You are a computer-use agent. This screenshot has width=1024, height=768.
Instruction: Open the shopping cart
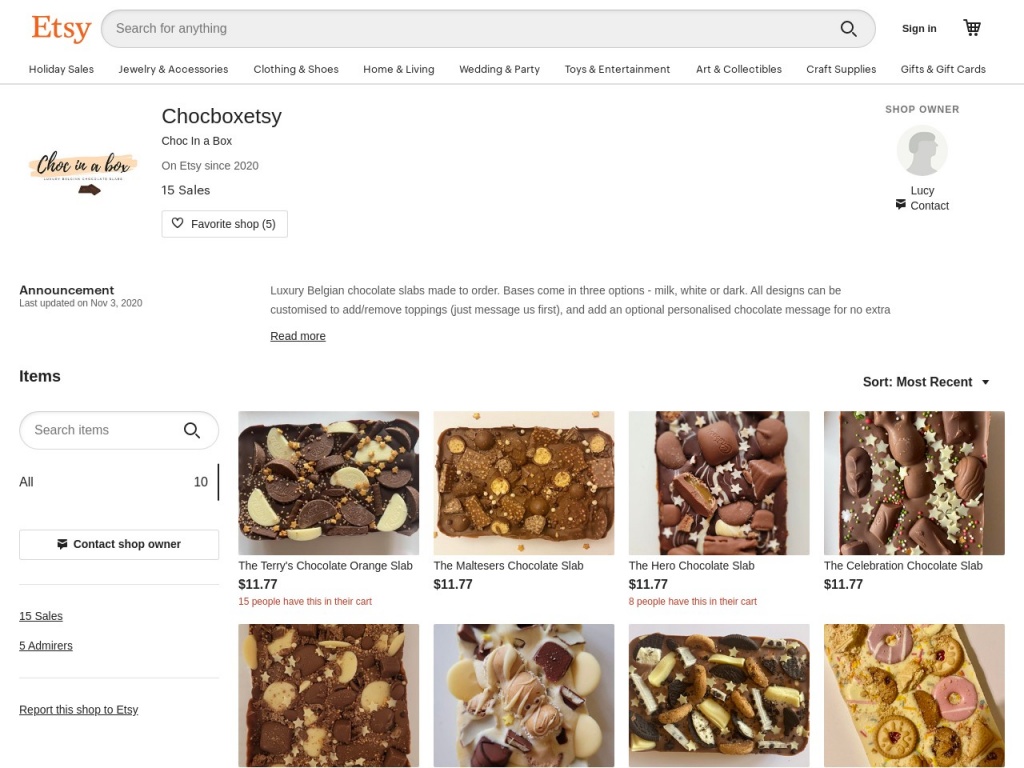point(972,28)
